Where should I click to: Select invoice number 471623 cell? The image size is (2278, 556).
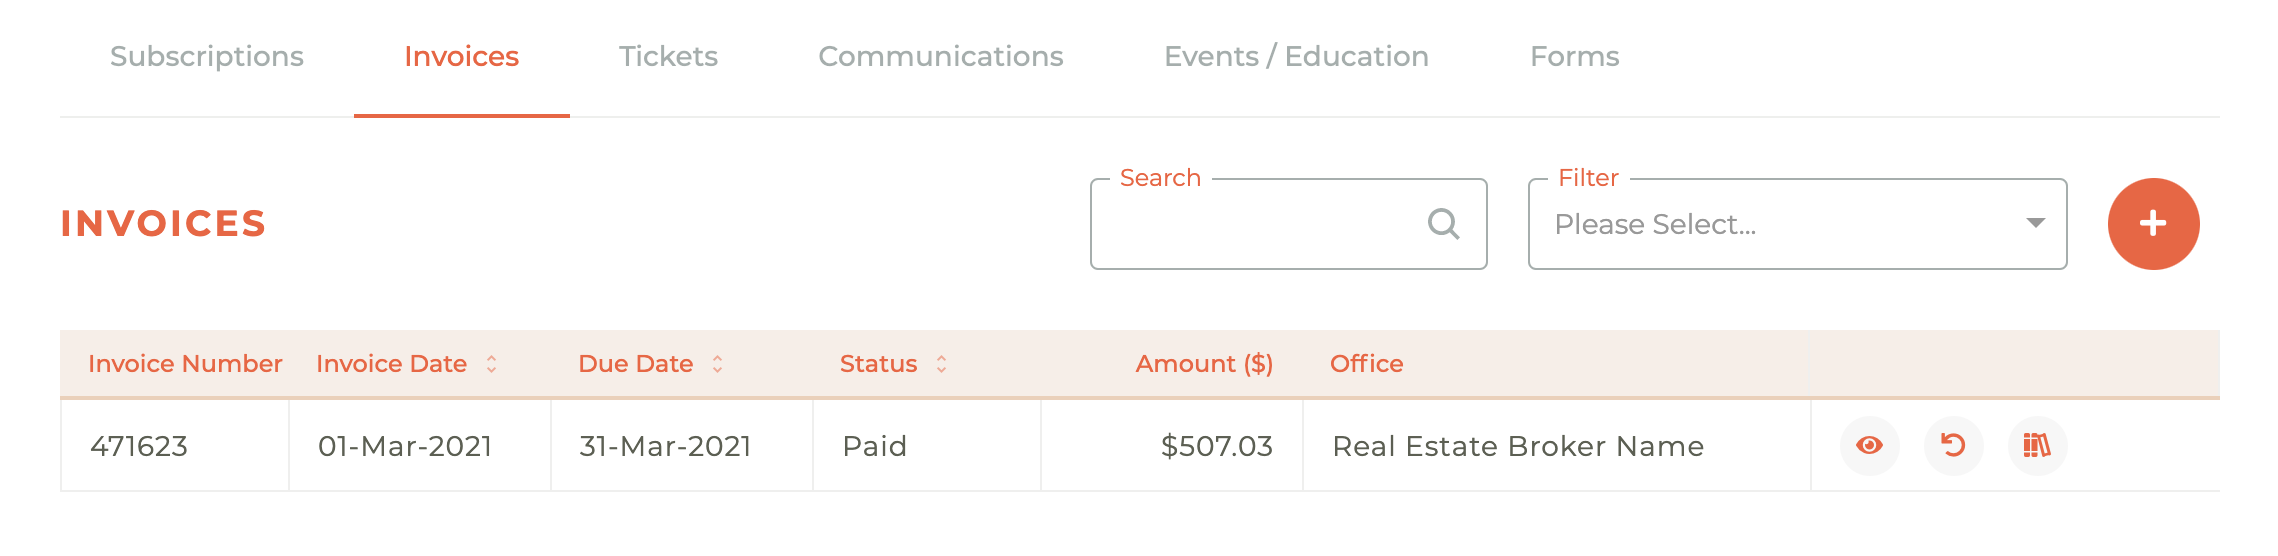coord(175,446)
